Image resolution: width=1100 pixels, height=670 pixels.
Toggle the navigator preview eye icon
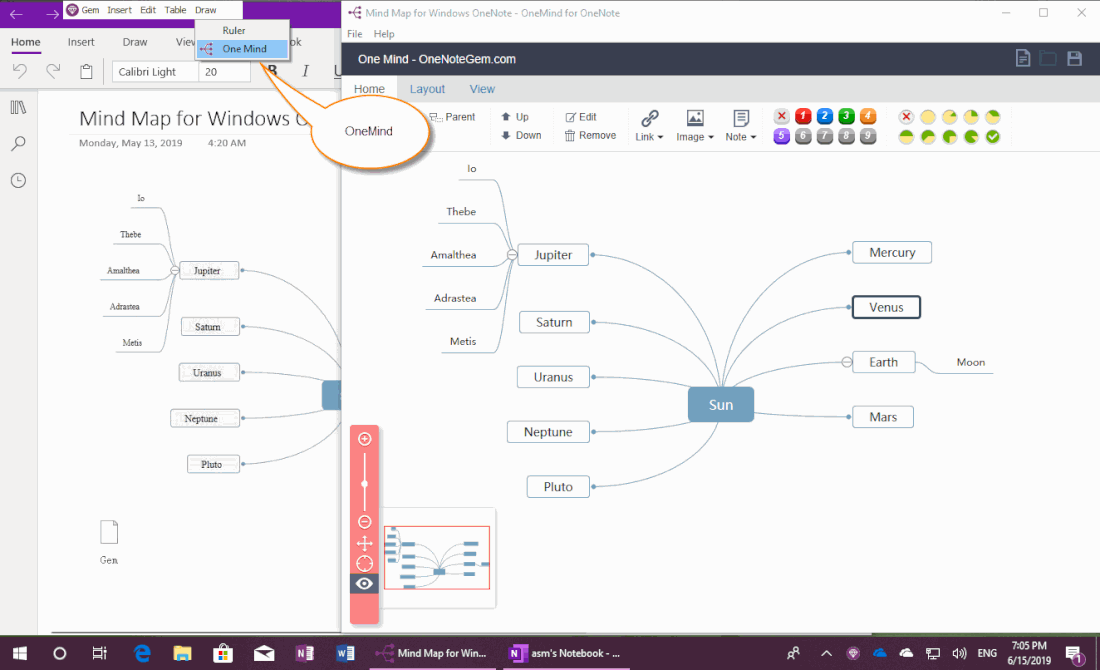[364, 584]
